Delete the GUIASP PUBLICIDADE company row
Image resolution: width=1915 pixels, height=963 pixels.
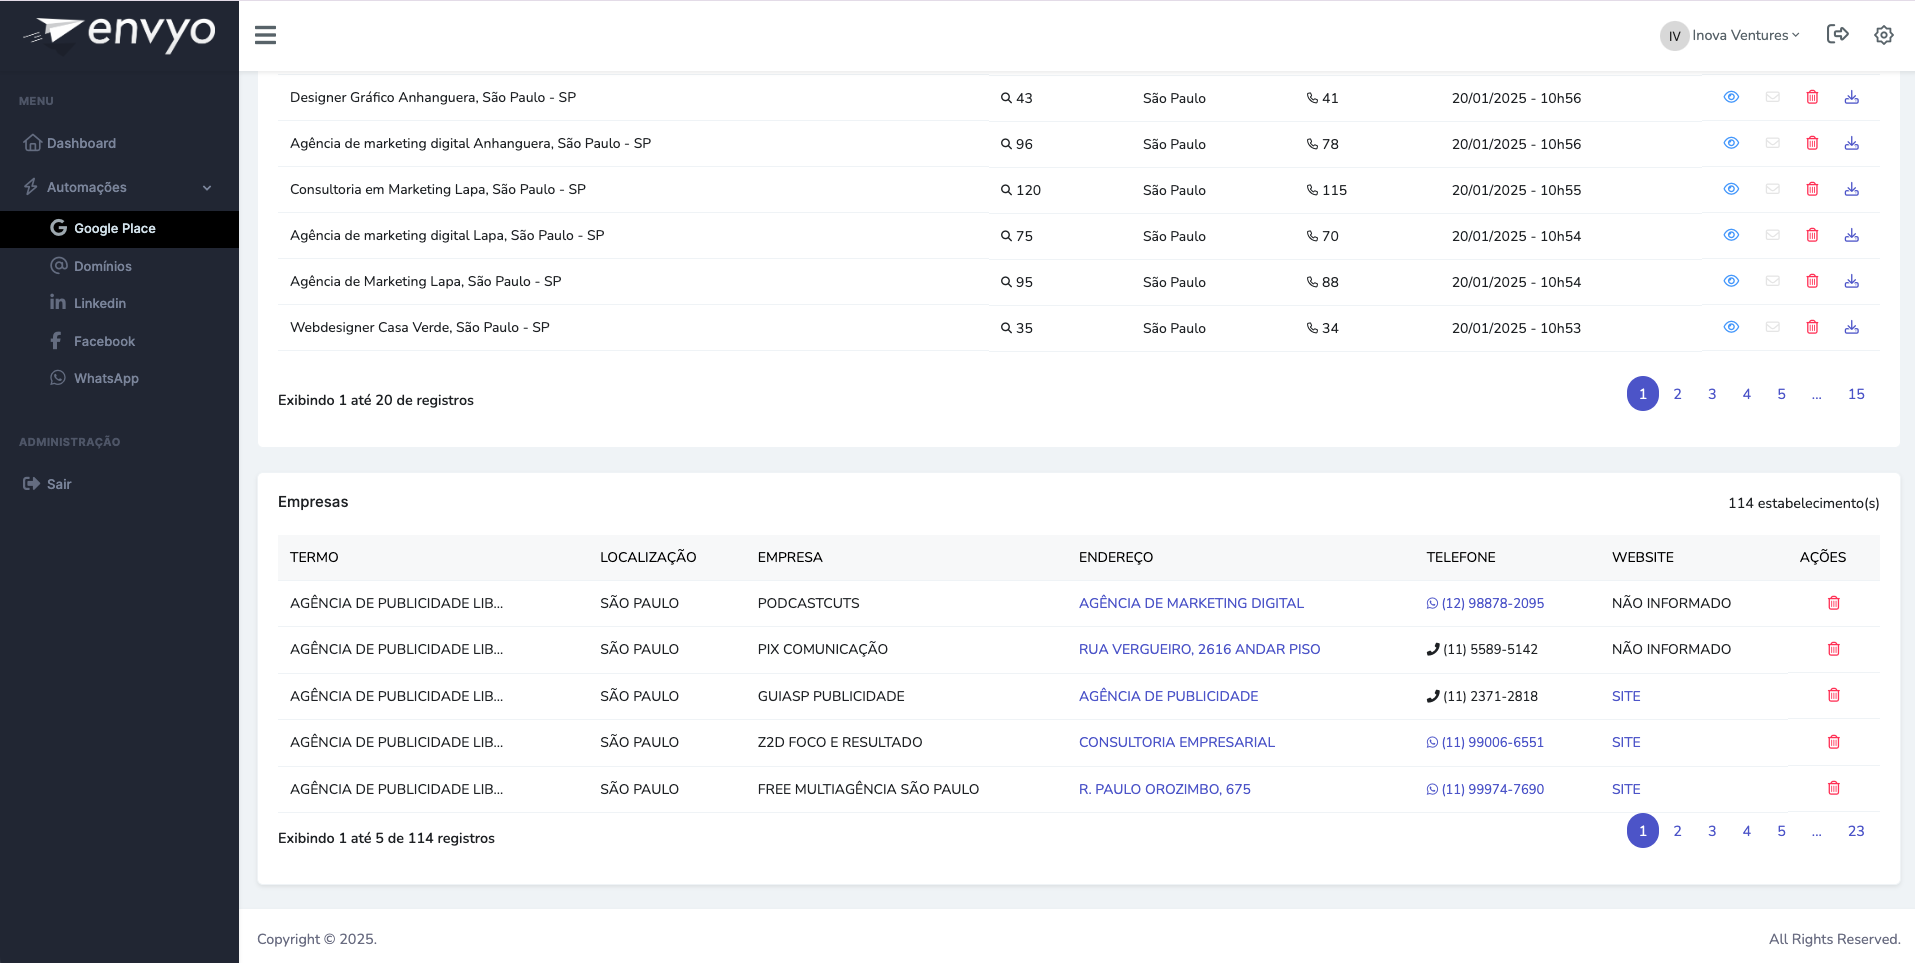coord(1834,695)
